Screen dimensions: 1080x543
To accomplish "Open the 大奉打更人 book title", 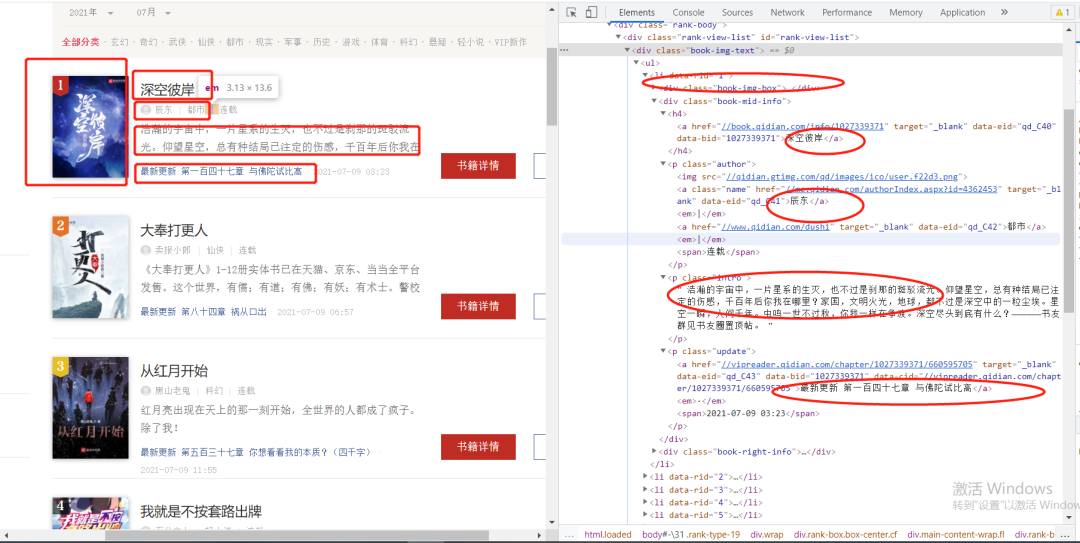I will [x=174, y=230].
